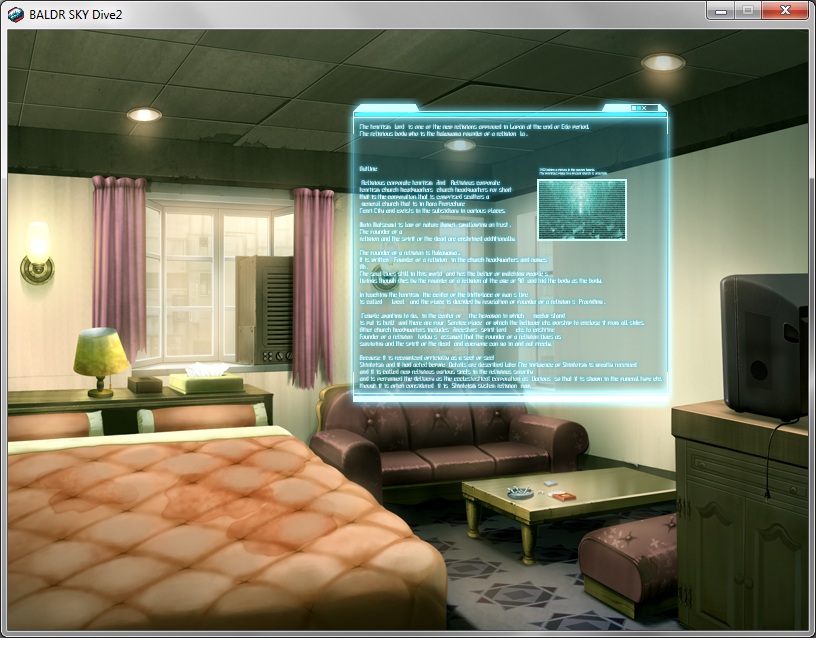Click the BALDR SKY Dive2 title bar icon
Viewport: 816px width, 653px height.
point(16,15)
